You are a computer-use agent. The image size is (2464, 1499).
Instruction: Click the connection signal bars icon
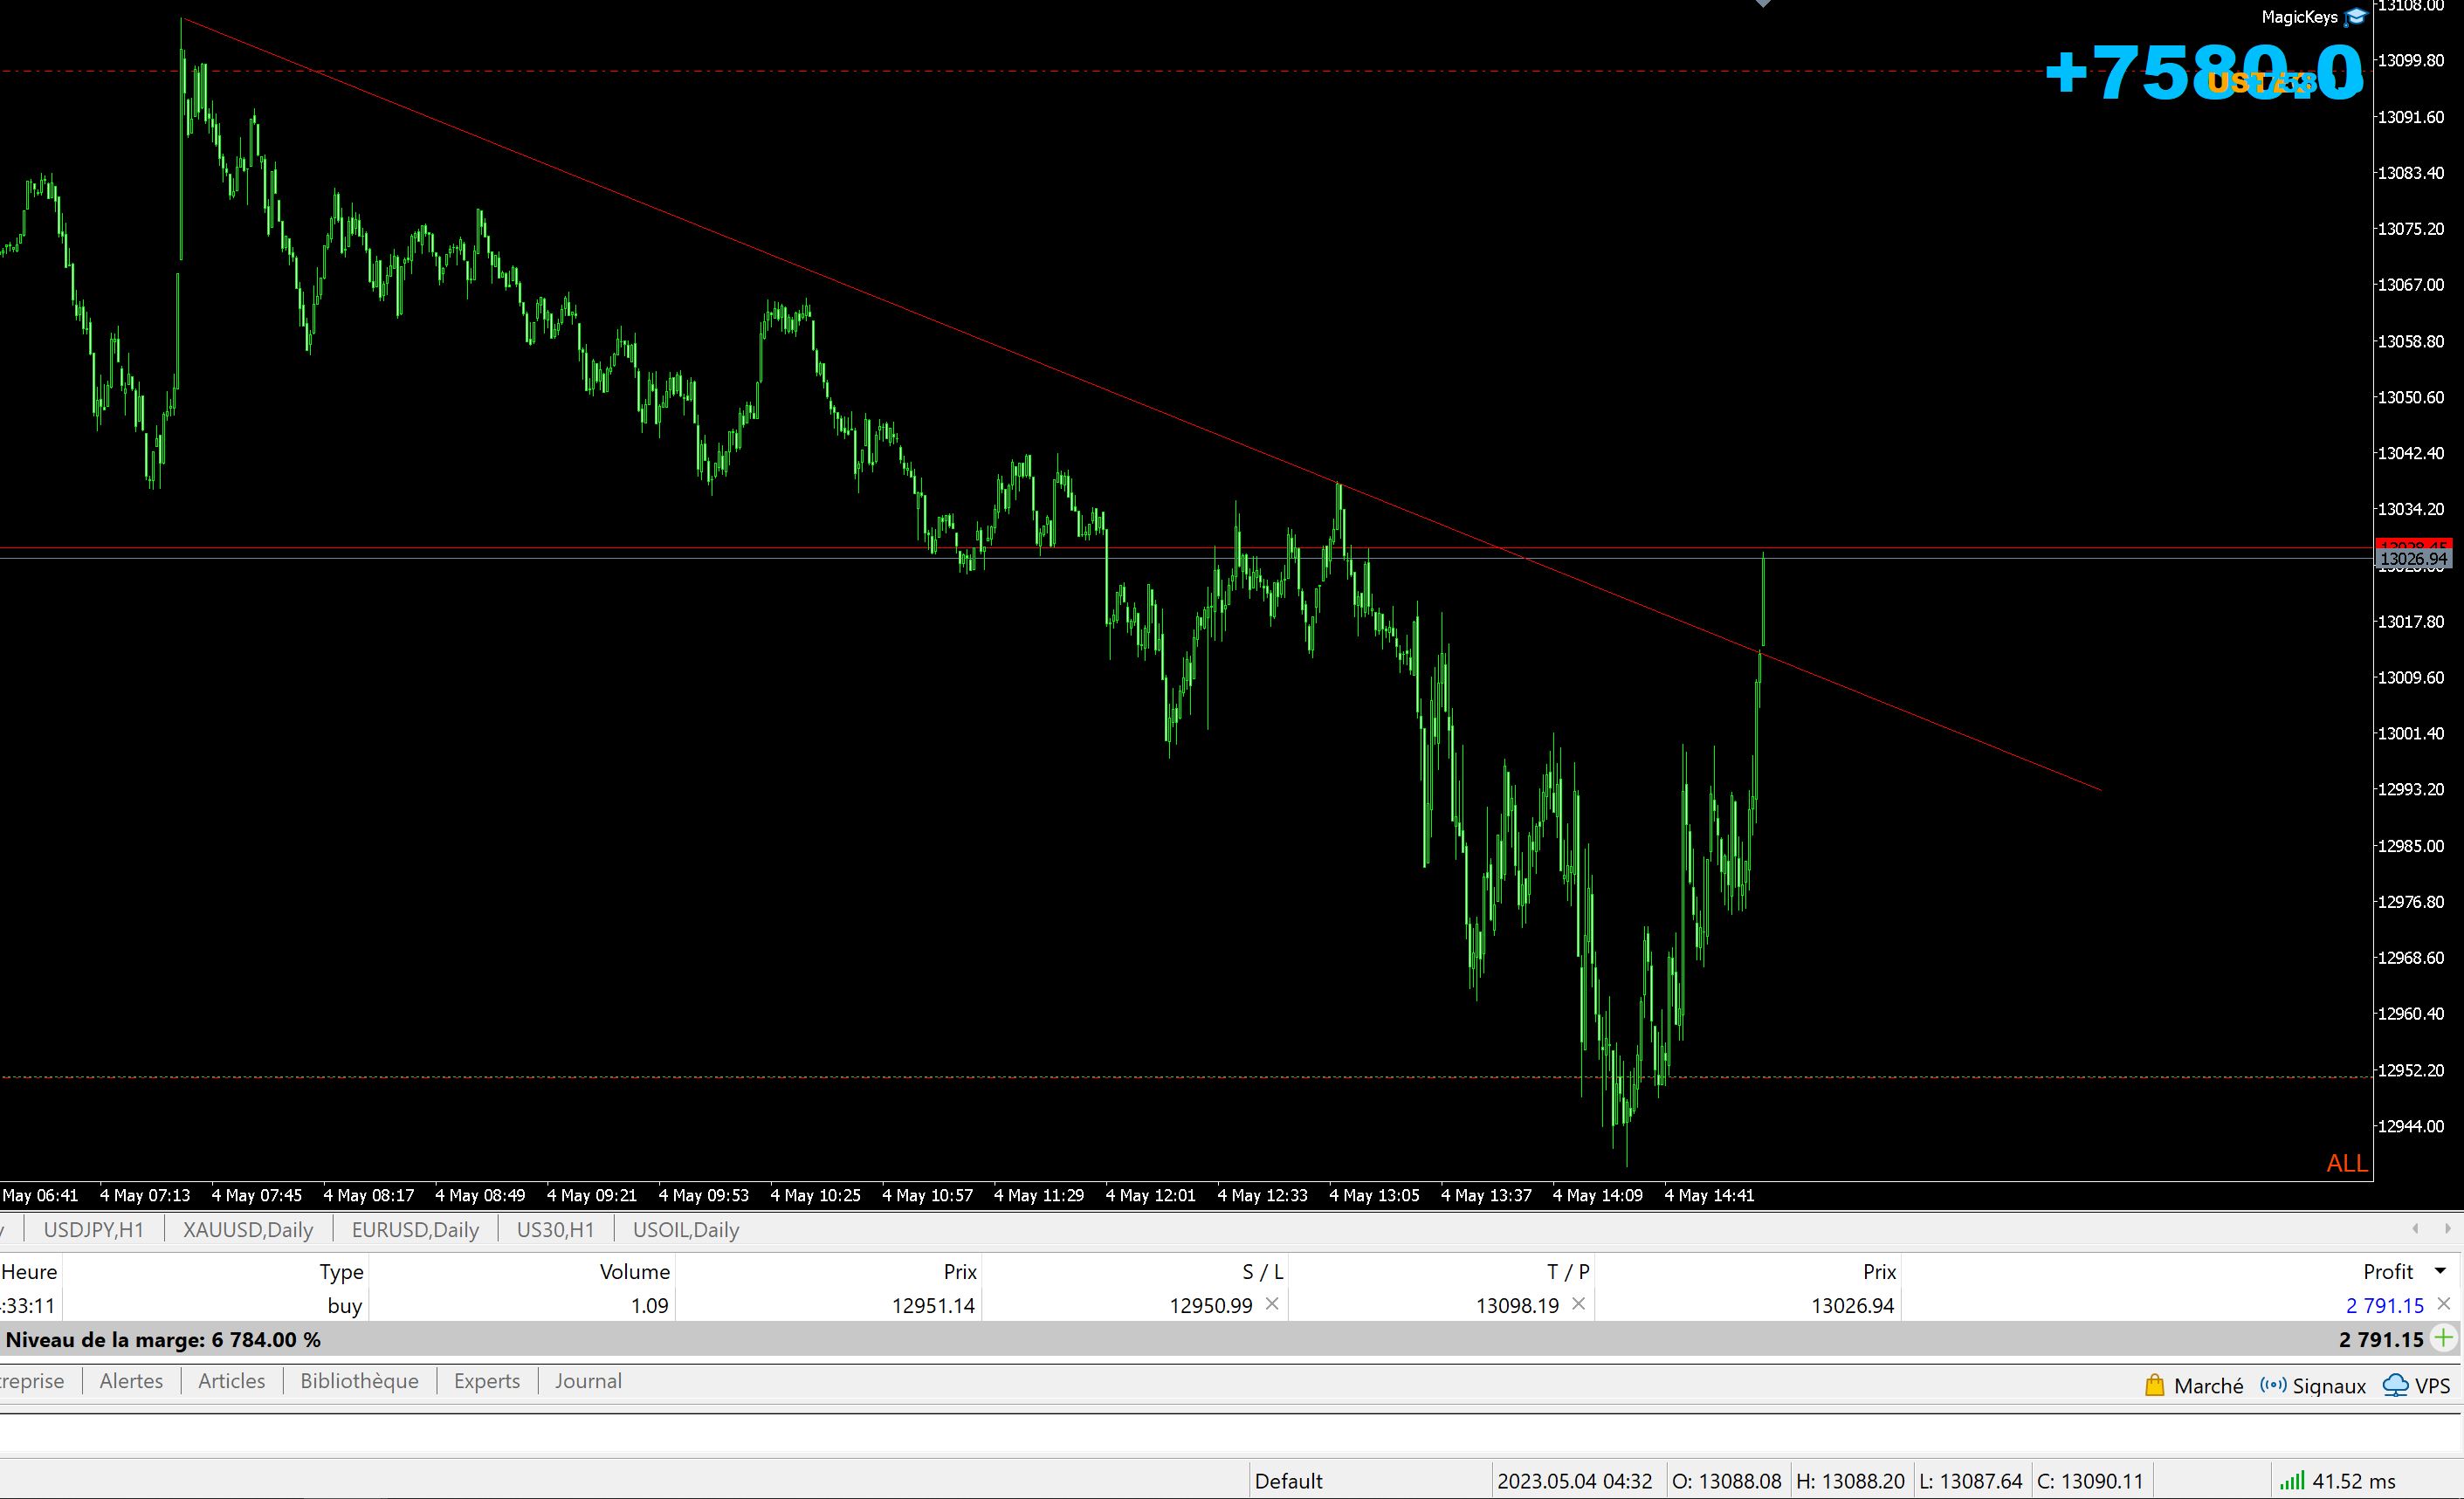pyautogui.click(x=2292, y=1480)
